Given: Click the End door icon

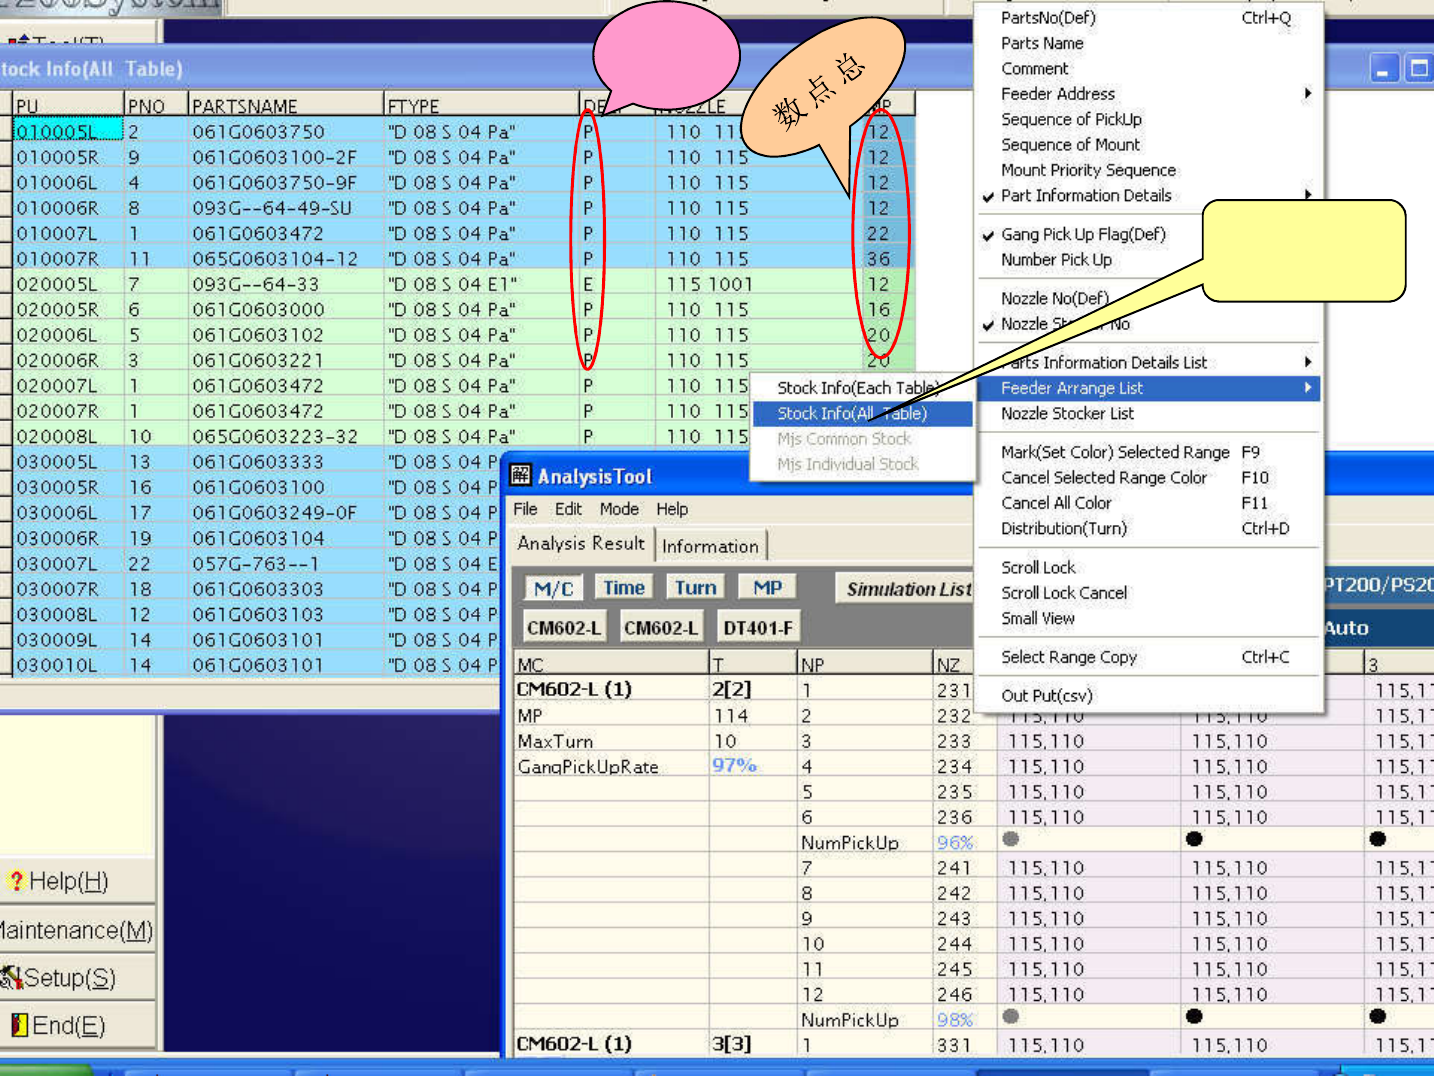Looking at the screenshot, I should pyautogui.click(x=19, y=1025).
